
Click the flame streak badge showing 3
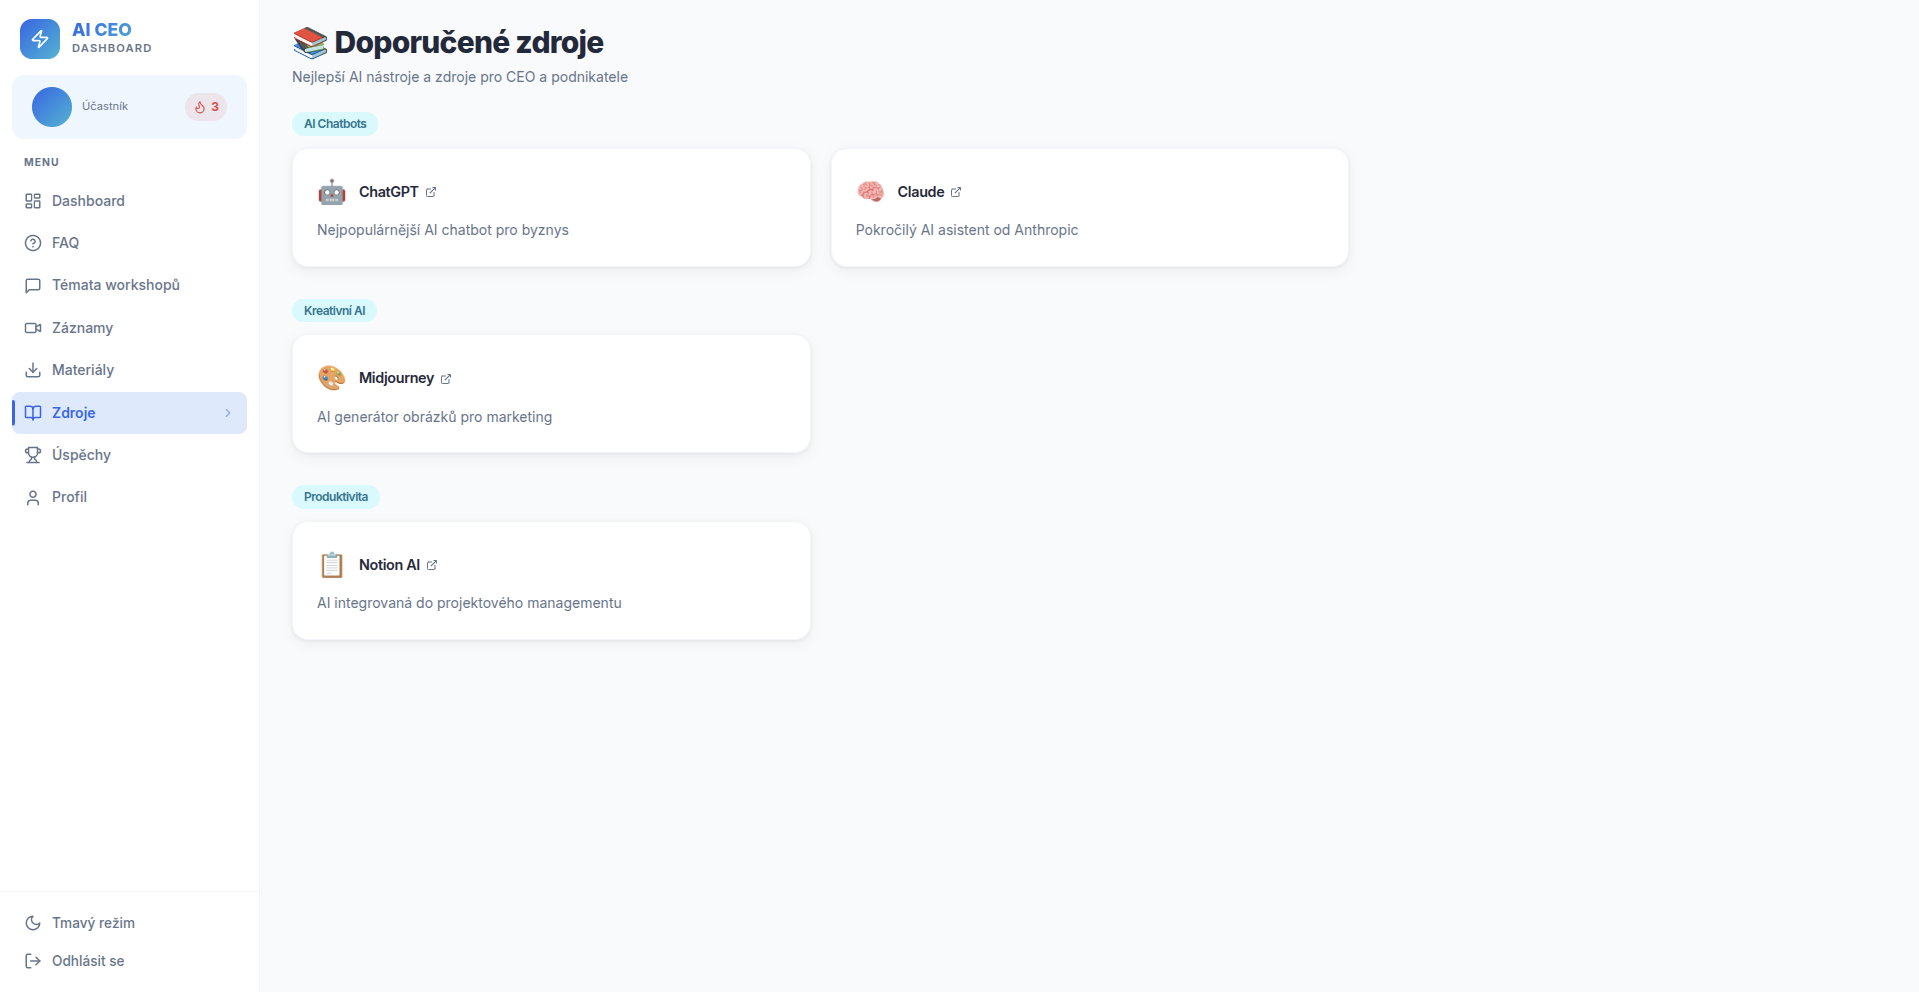(206, 107)
